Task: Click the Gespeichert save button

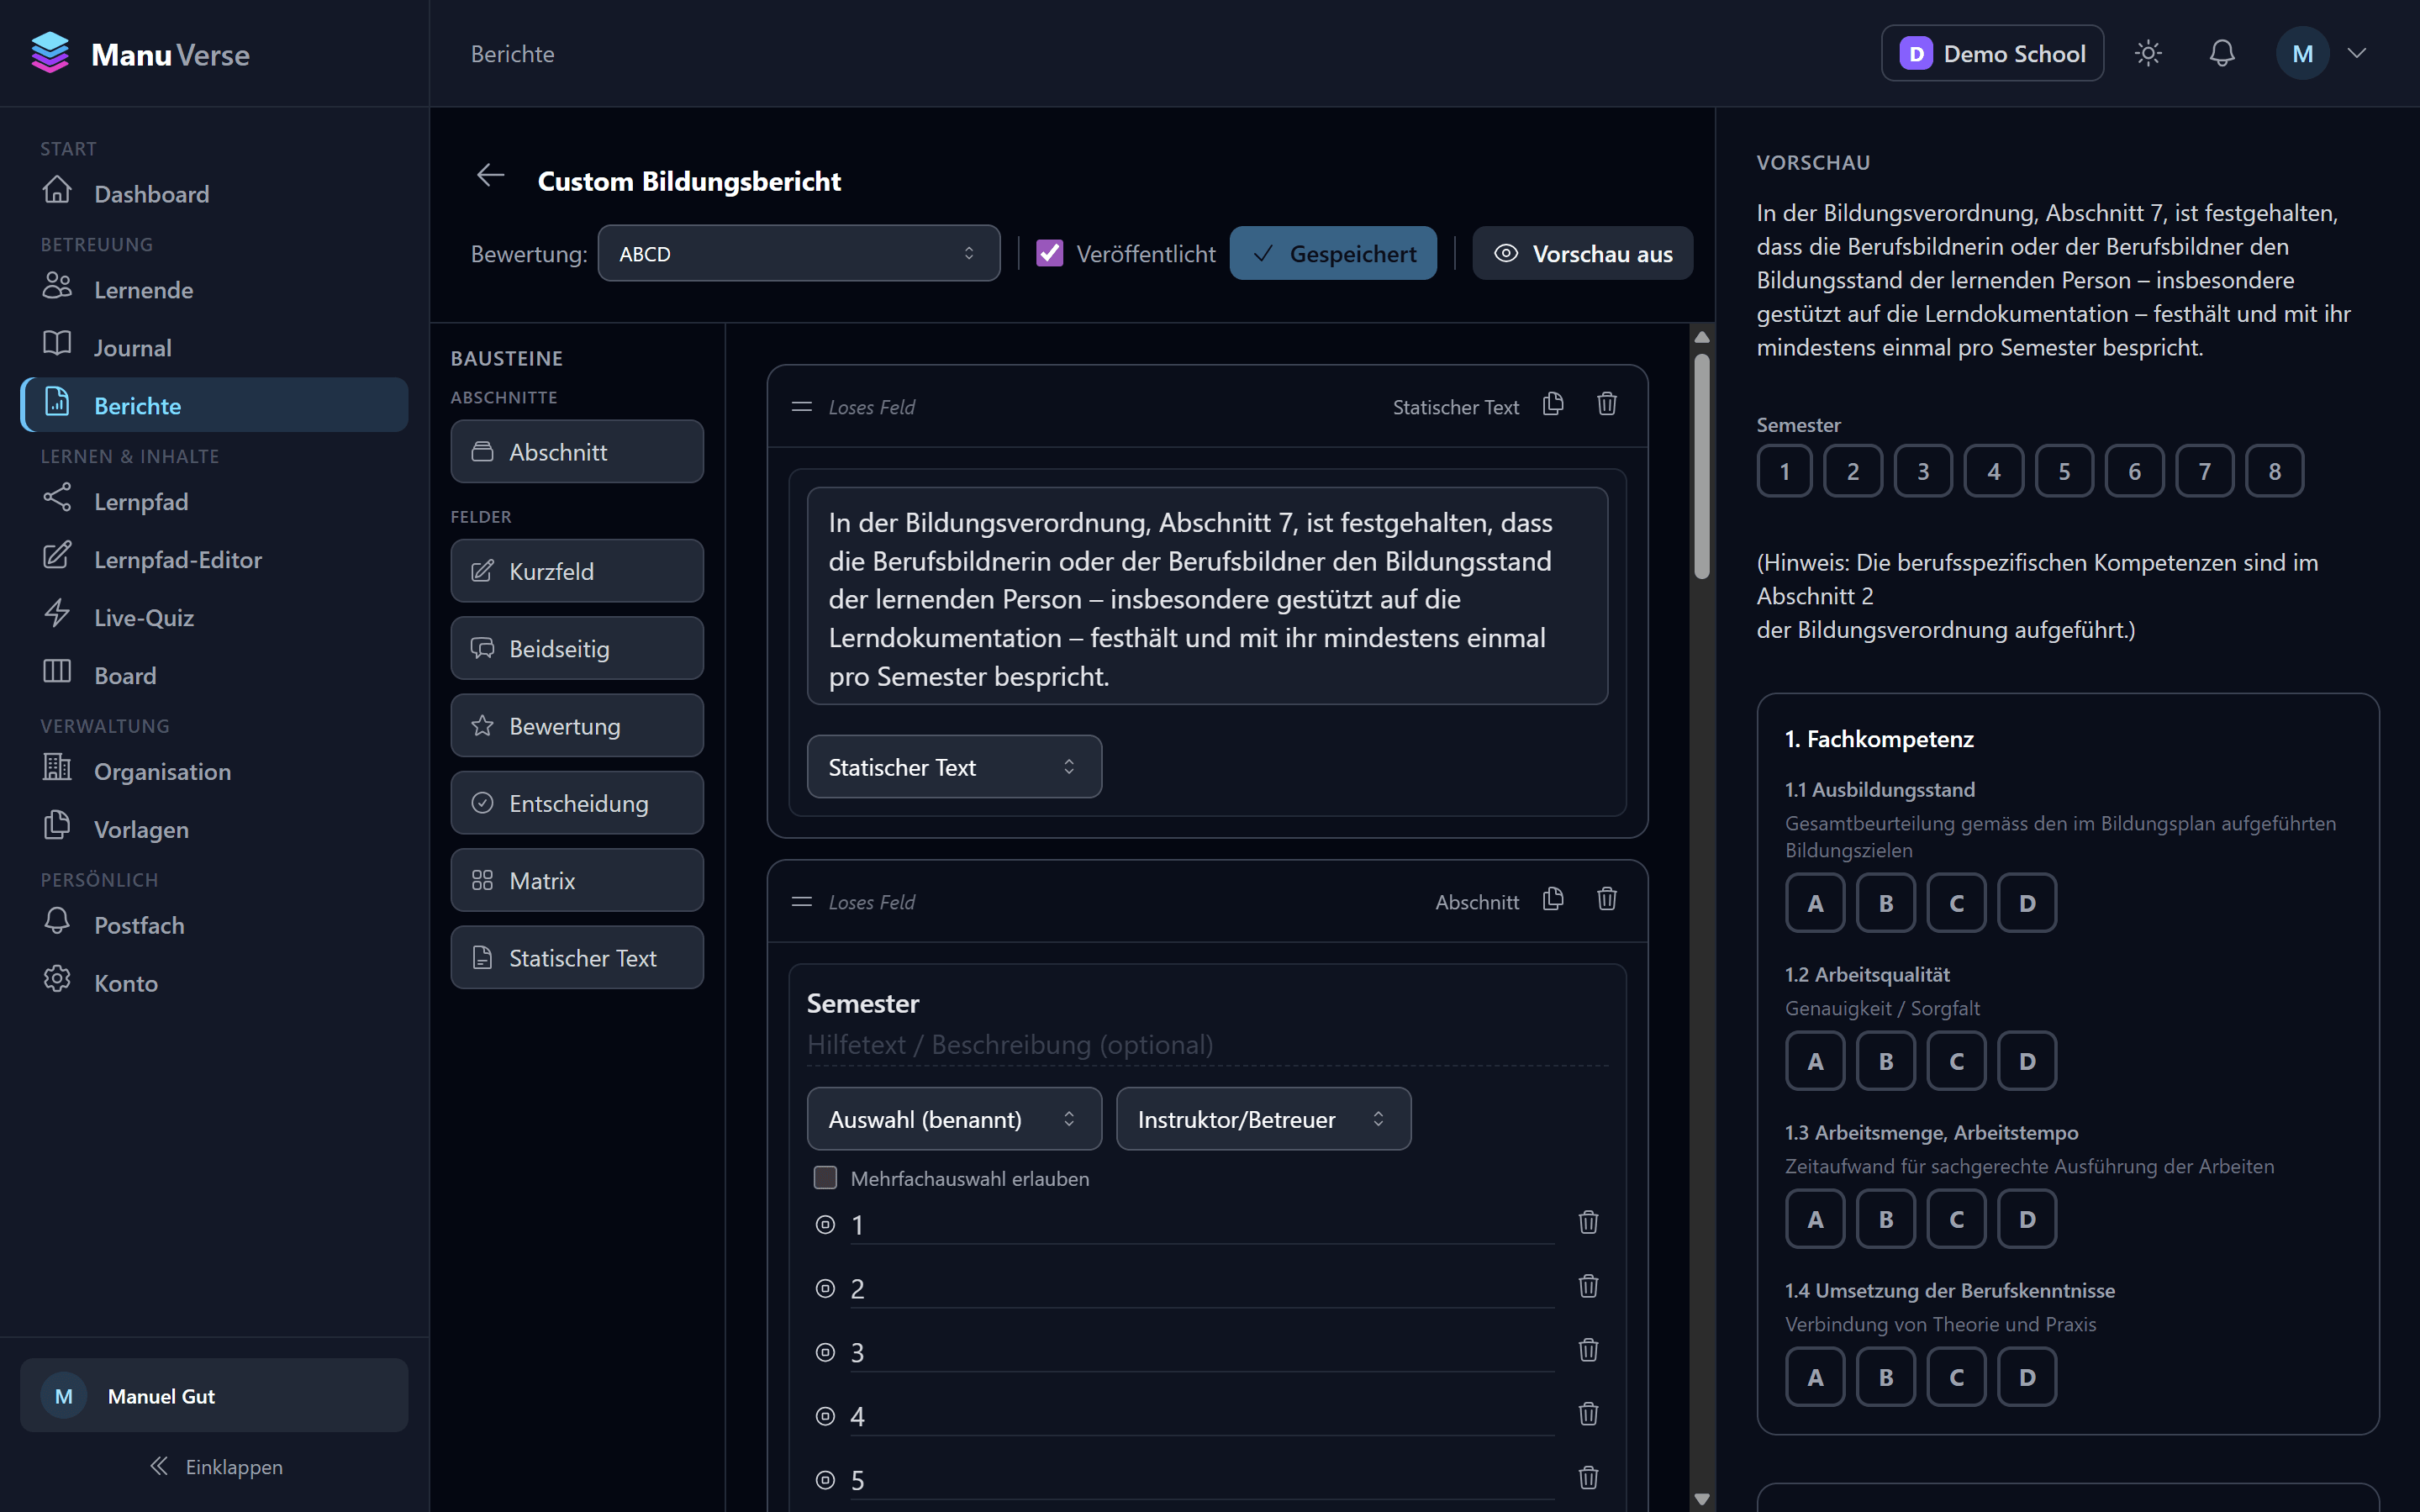Action: tap(1333, 253)
